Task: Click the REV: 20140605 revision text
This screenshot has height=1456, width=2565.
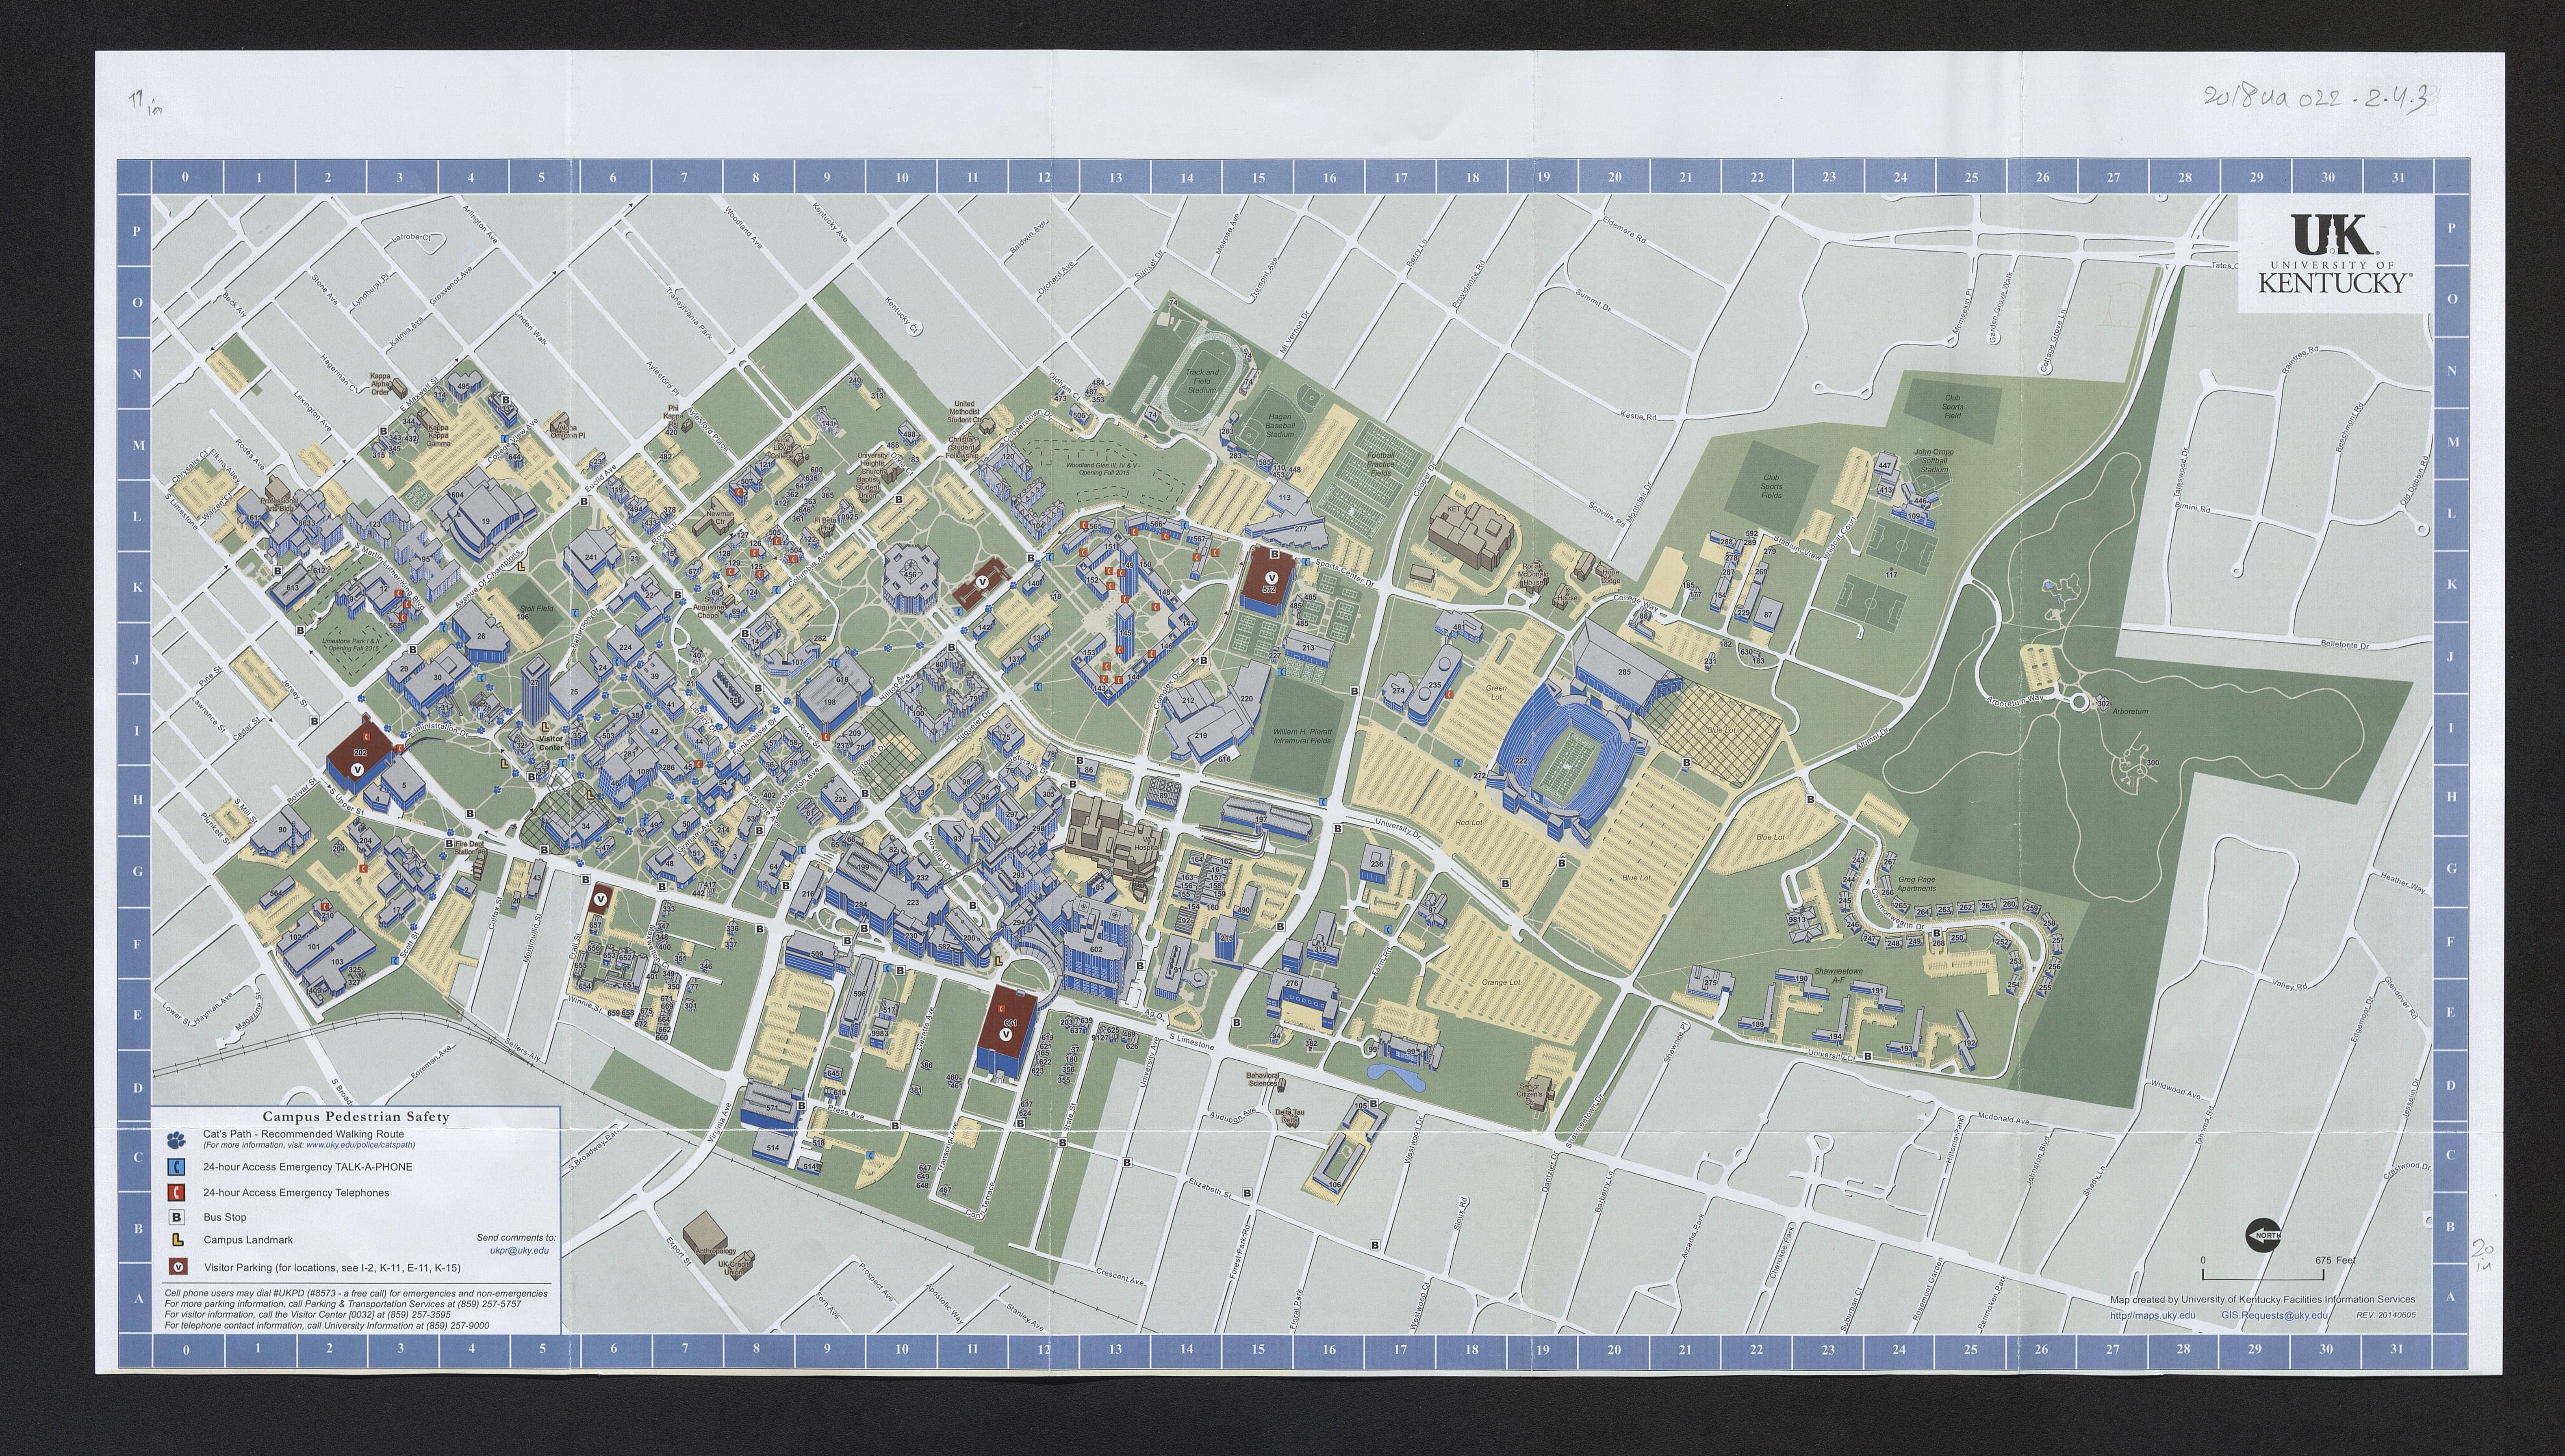Action: click(2386, 1315)
